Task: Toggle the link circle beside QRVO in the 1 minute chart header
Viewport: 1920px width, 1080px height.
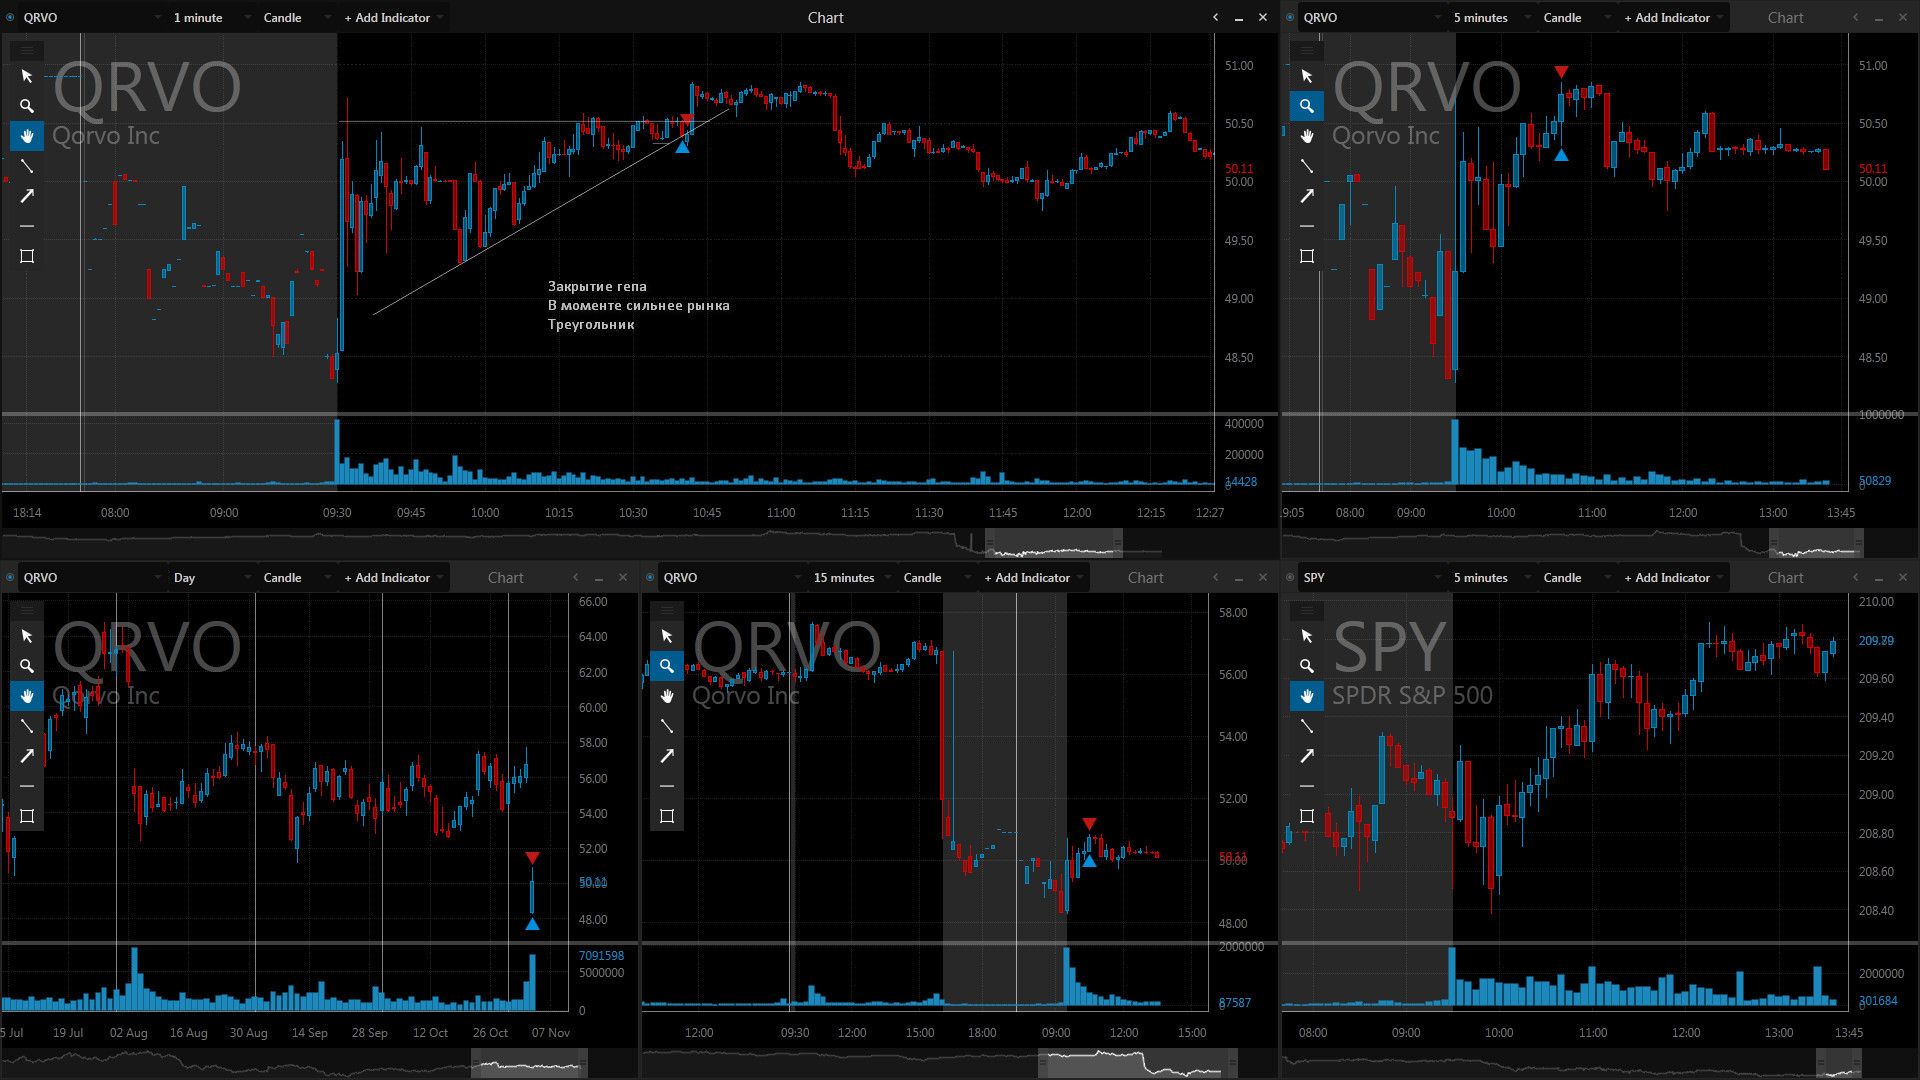Action: pos(10,17)
